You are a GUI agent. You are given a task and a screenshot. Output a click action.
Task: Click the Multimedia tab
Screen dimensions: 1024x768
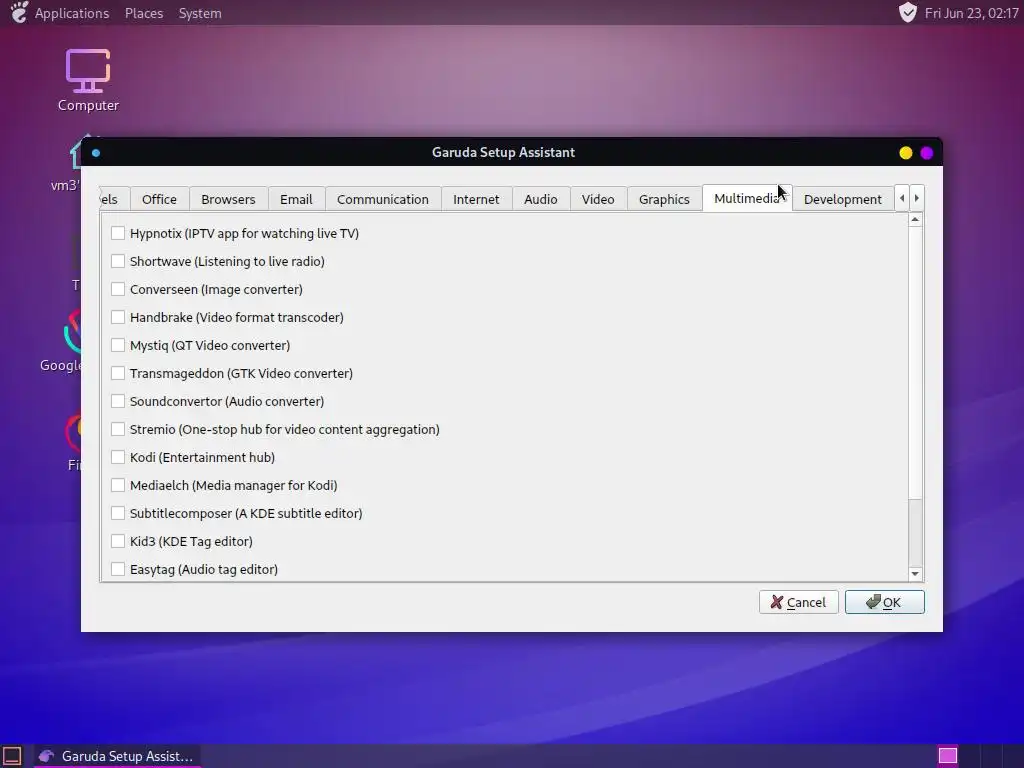click(x=747, y=198)
